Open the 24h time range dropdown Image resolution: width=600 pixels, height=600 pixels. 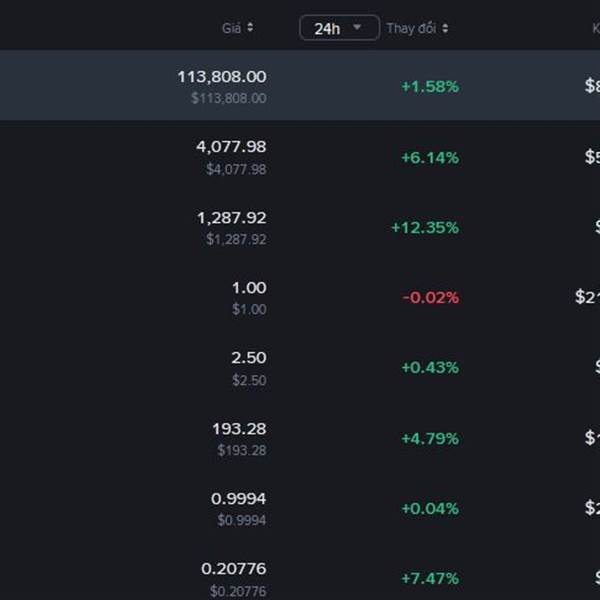point(339,28)
